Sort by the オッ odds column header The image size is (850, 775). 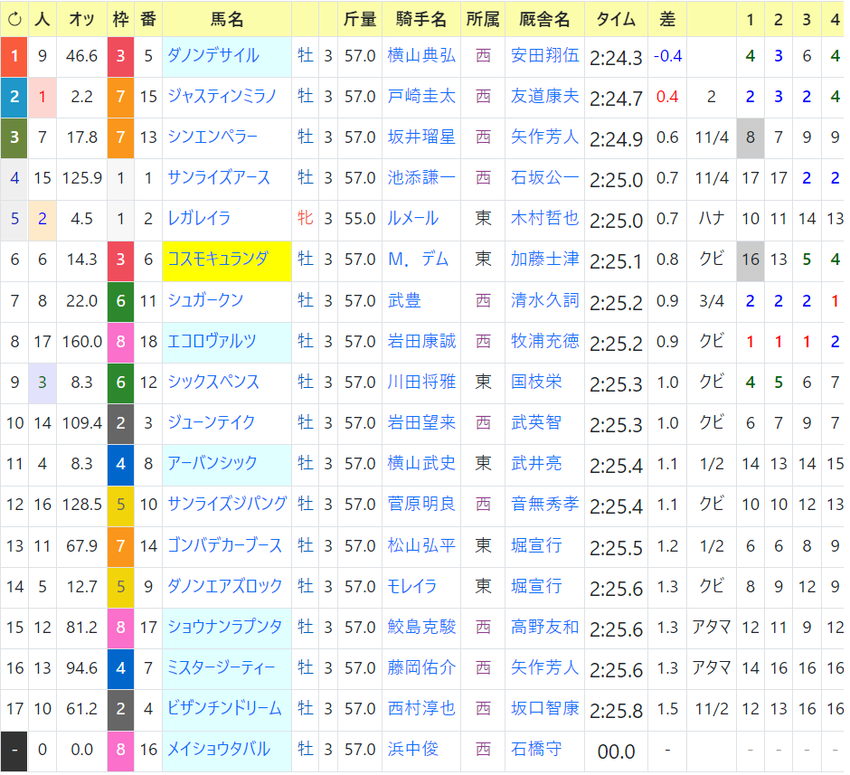tap(82, 20)
